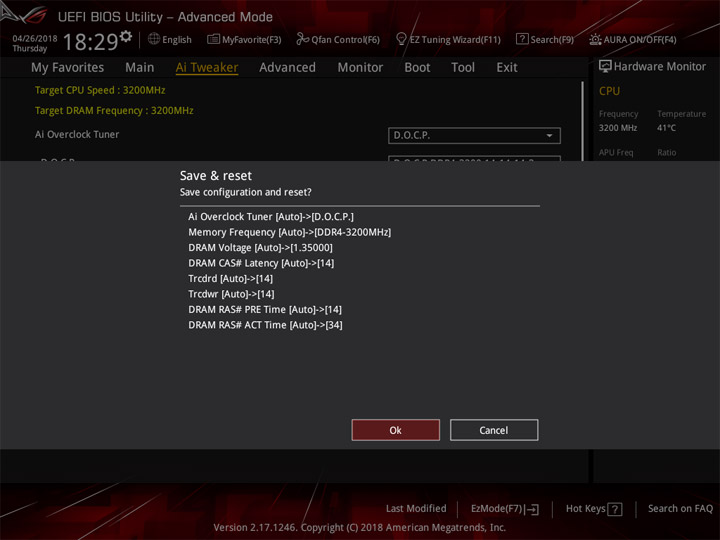Start EZ Tuning Wizard(F11) bulb icon
This screenshot has height=540, width=720.
pyautogui.click(x=401, y=39)
